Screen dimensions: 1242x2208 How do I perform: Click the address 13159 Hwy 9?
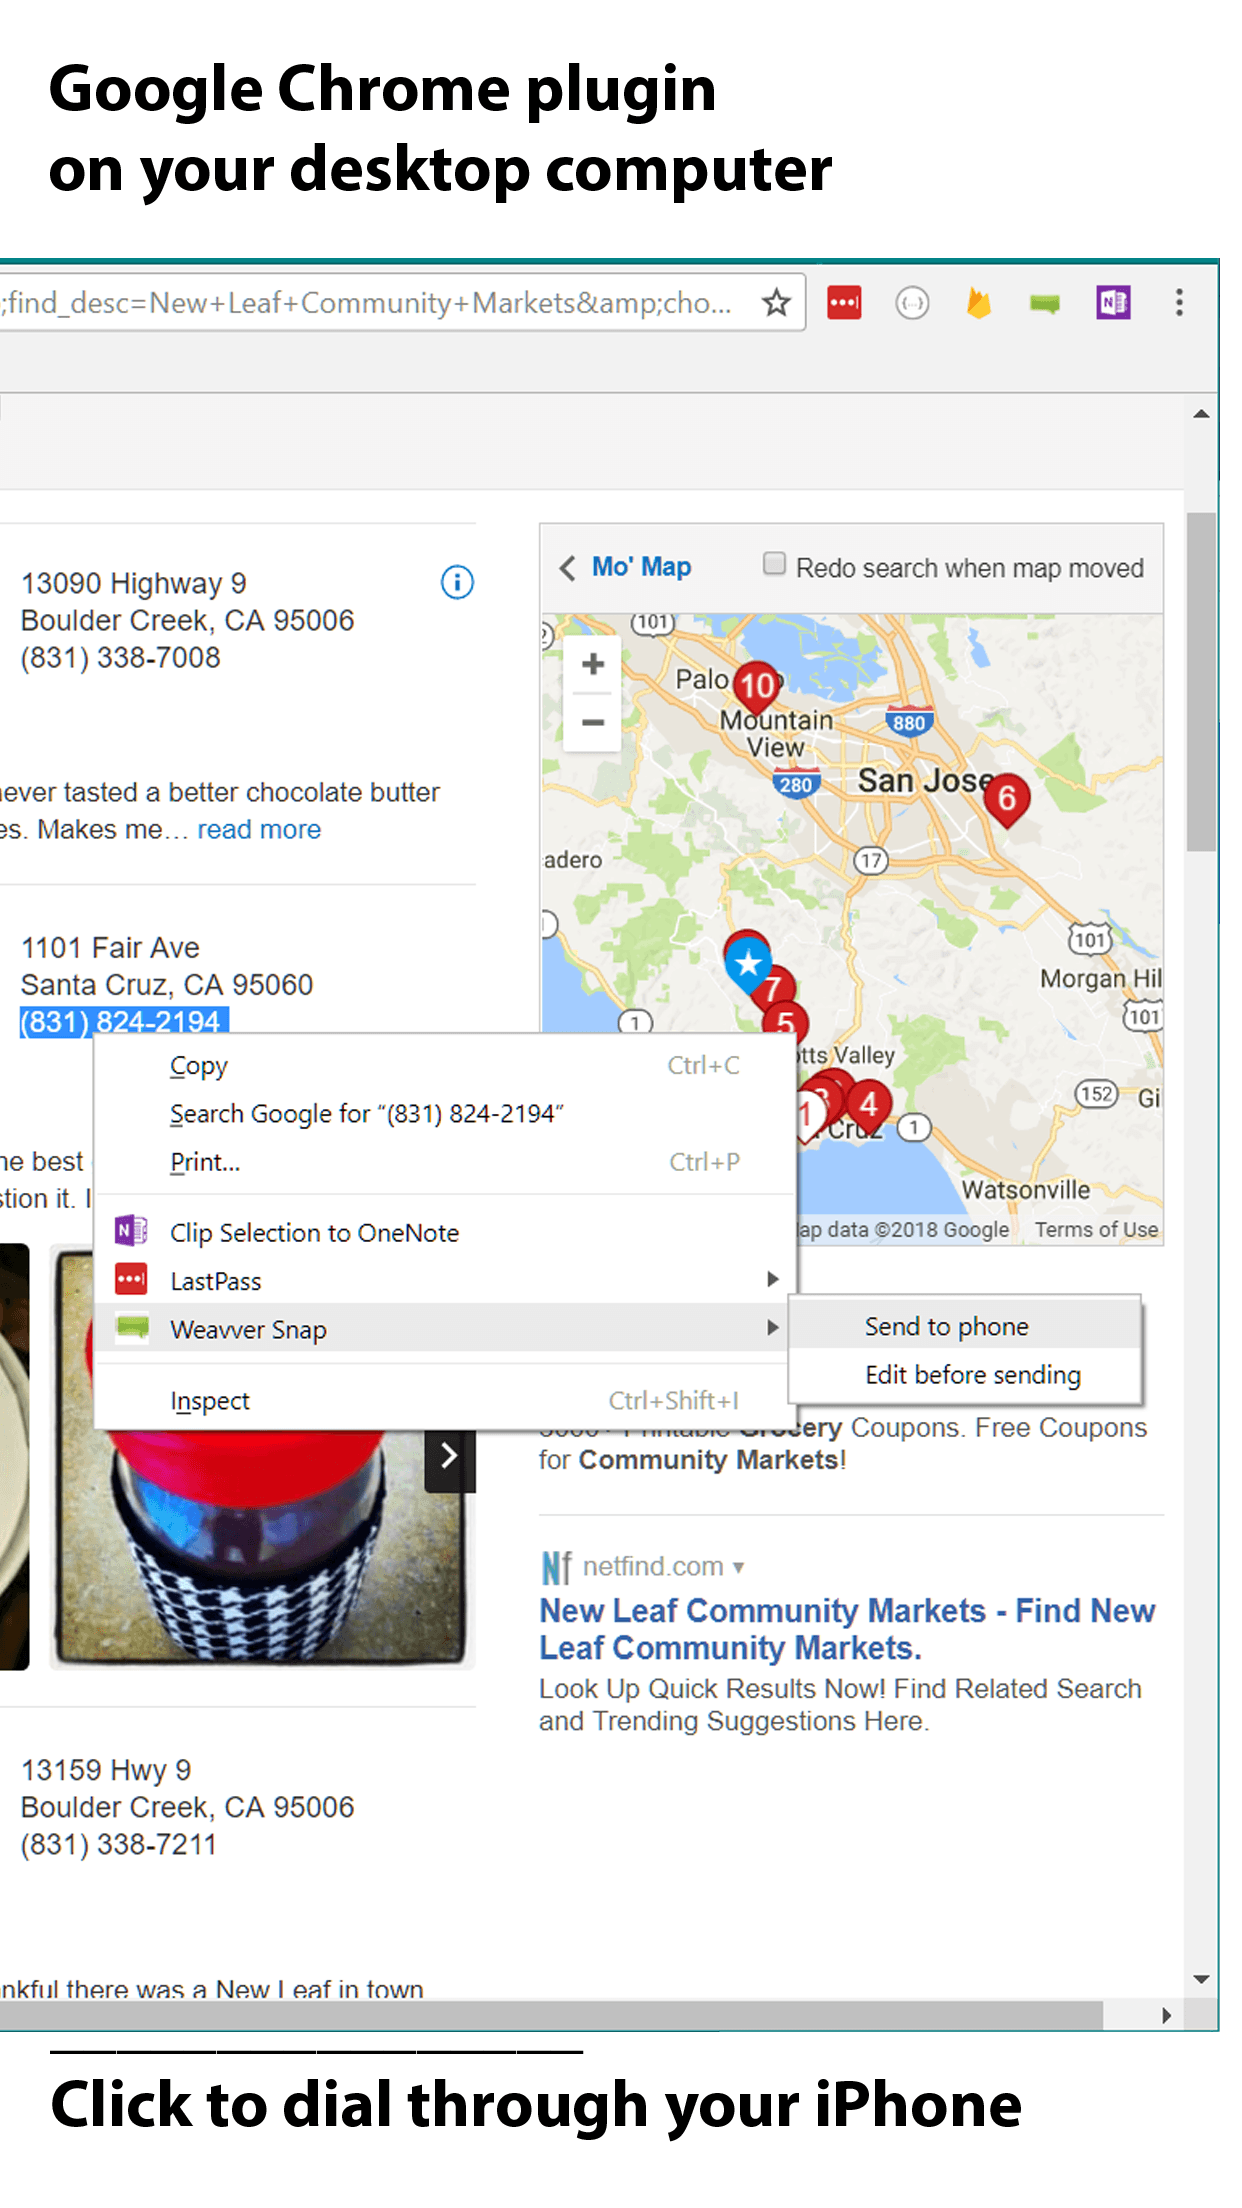point(106,1771)
